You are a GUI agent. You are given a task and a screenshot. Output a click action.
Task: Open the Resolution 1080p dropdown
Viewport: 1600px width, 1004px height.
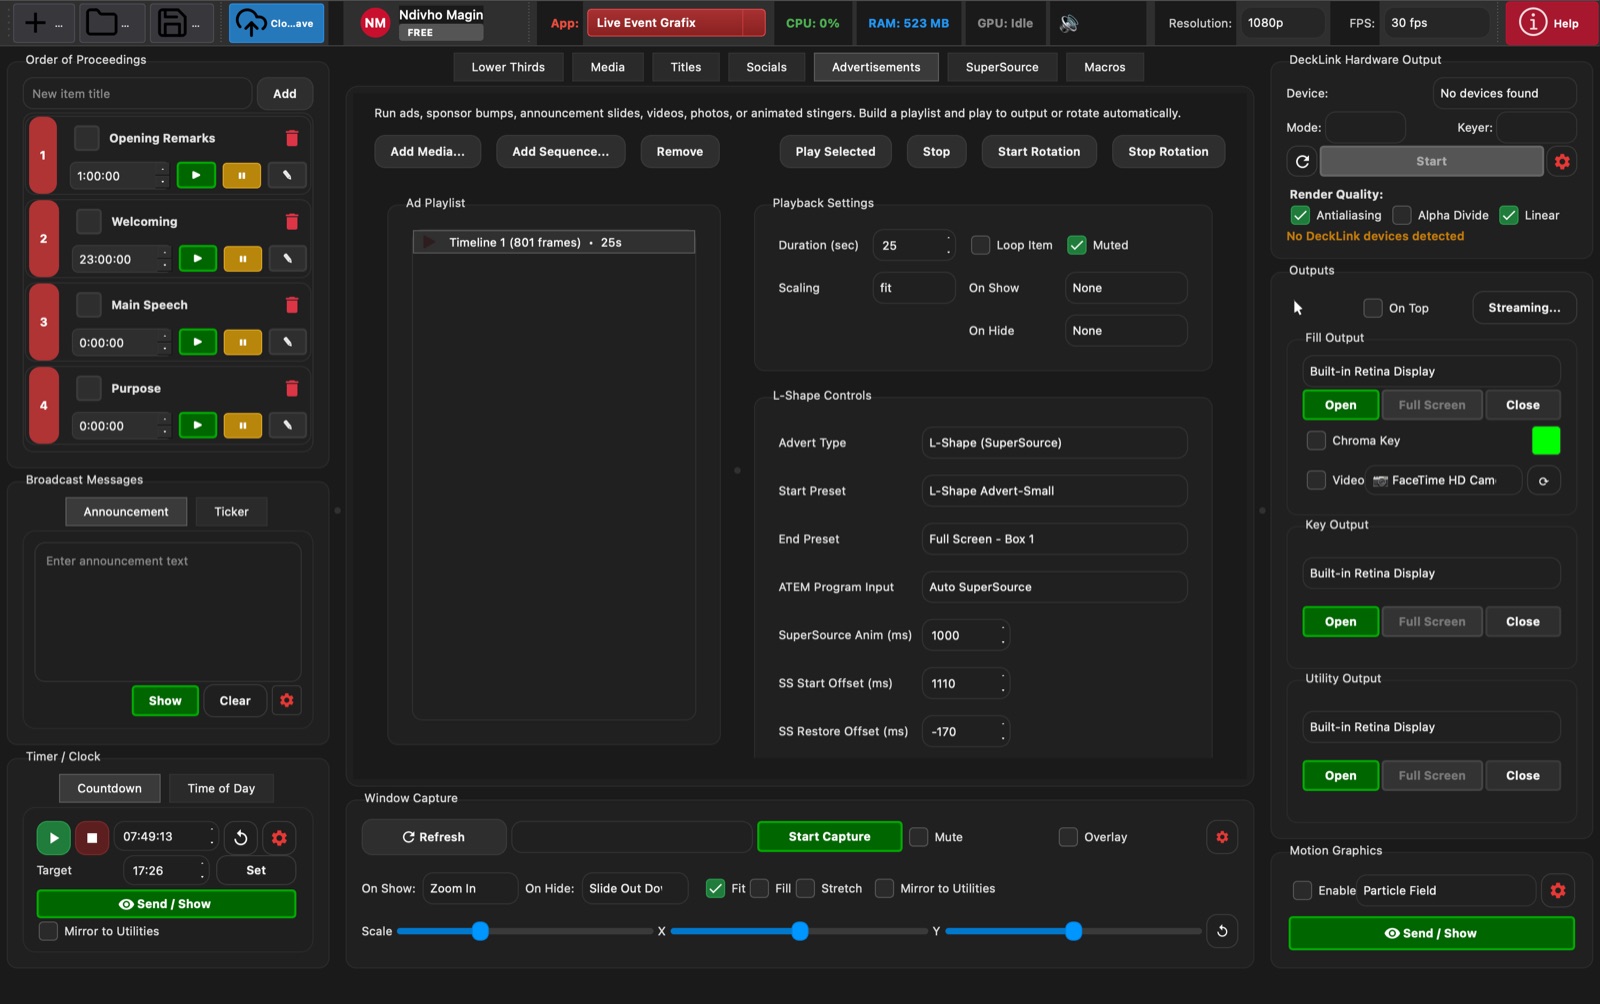click(x=1282, y=23)
